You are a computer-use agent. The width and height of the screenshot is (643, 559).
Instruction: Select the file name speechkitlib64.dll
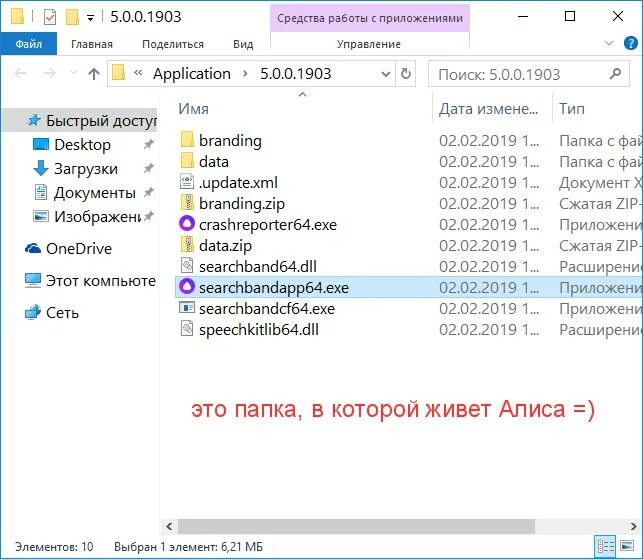259,330
